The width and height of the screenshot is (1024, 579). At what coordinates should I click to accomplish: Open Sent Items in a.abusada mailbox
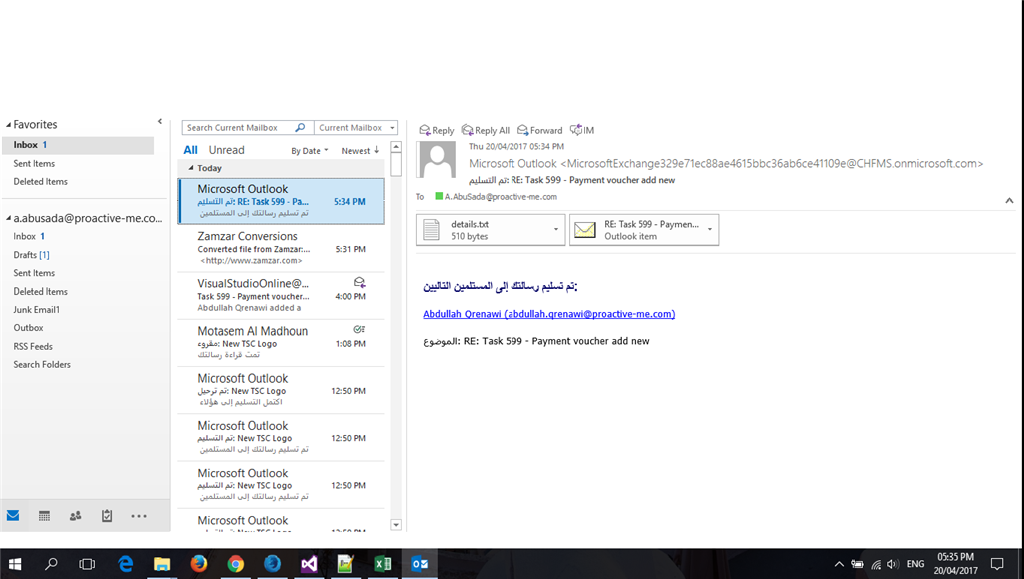(x=34, y=274)
